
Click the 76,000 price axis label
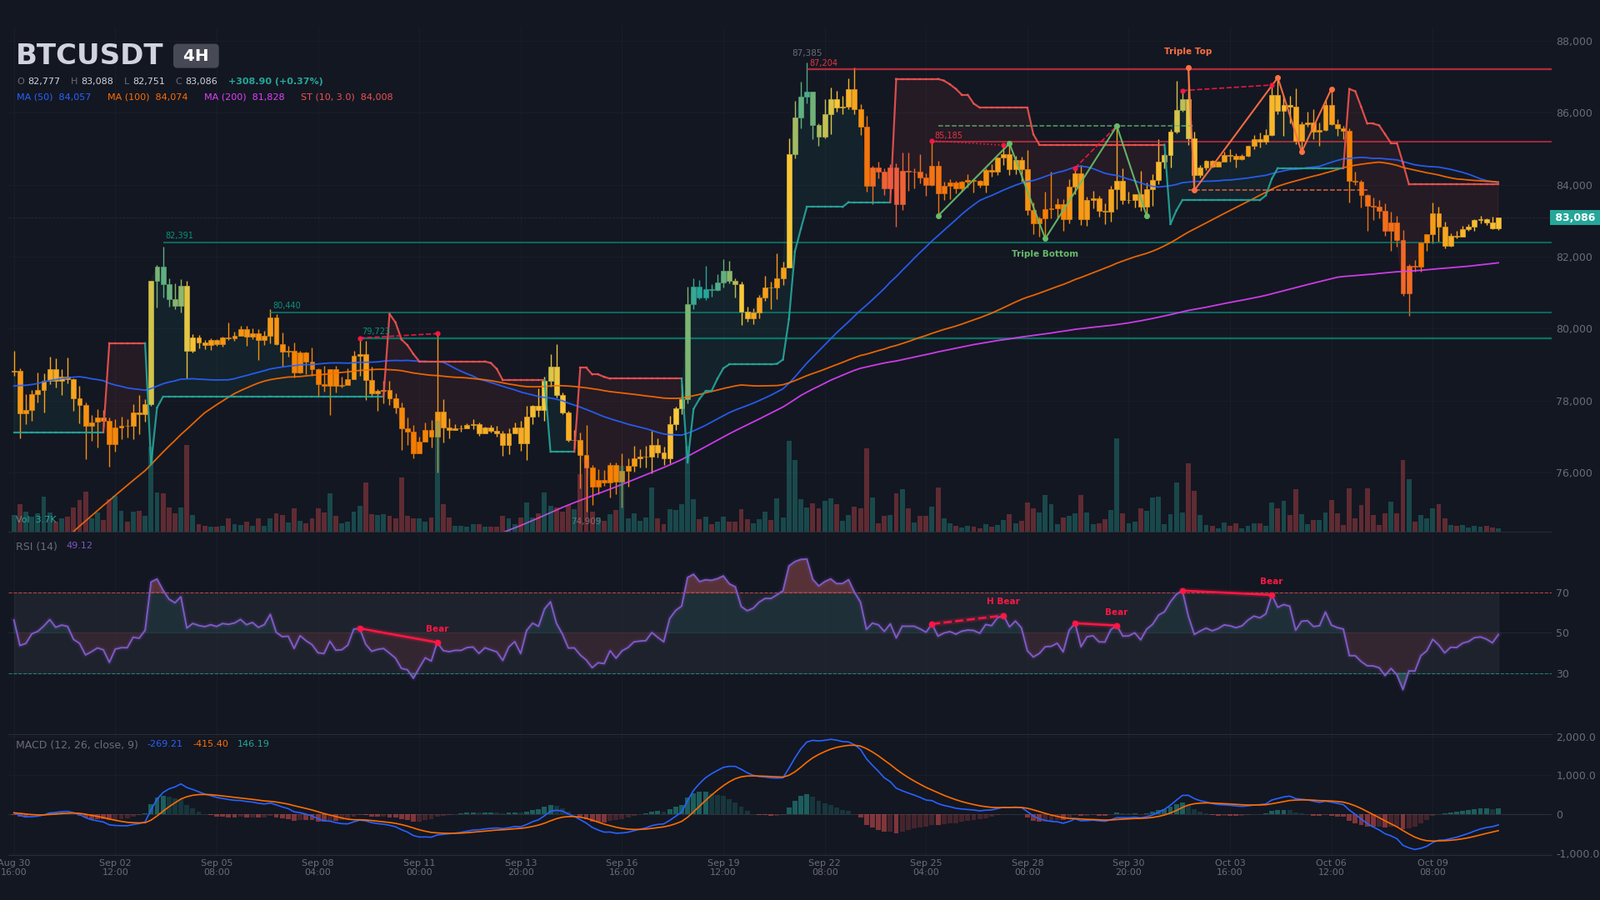click(1574, 473)
